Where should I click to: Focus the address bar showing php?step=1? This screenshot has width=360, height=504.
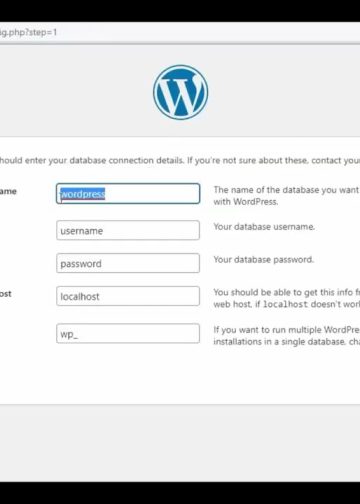[180, 32]
